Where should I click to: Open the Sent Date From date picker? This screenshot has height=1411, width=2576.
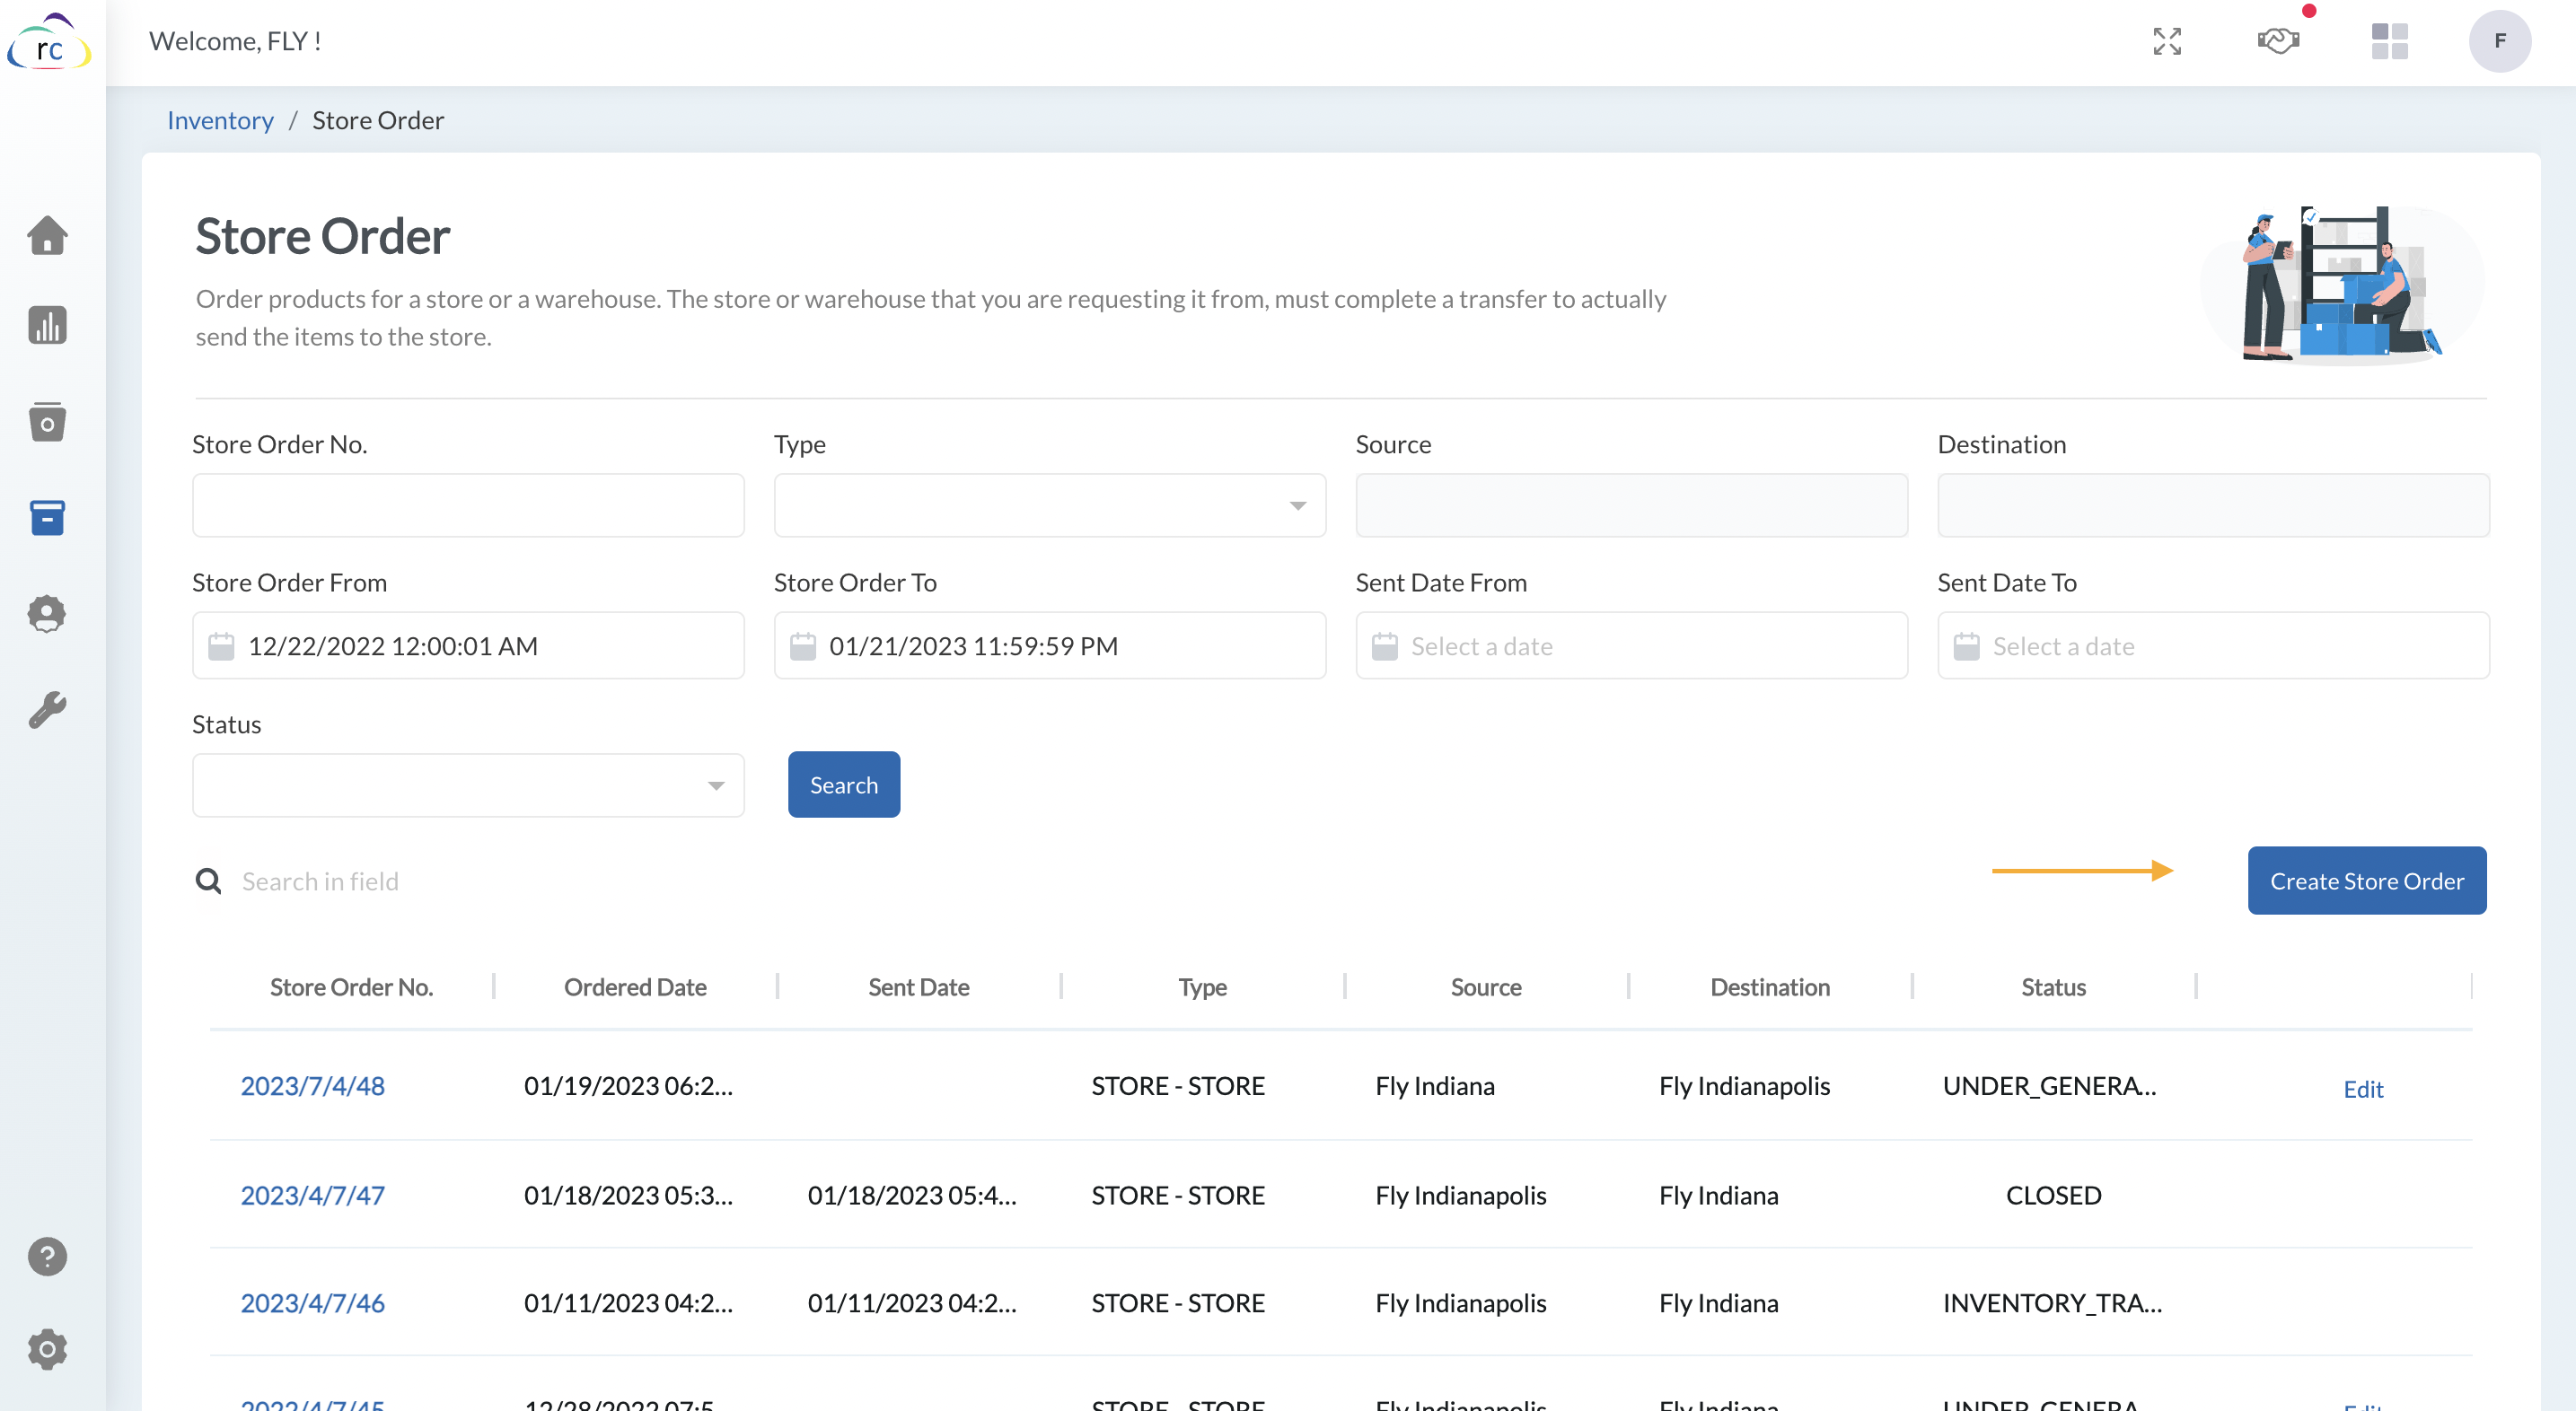tap(1630, 646)
